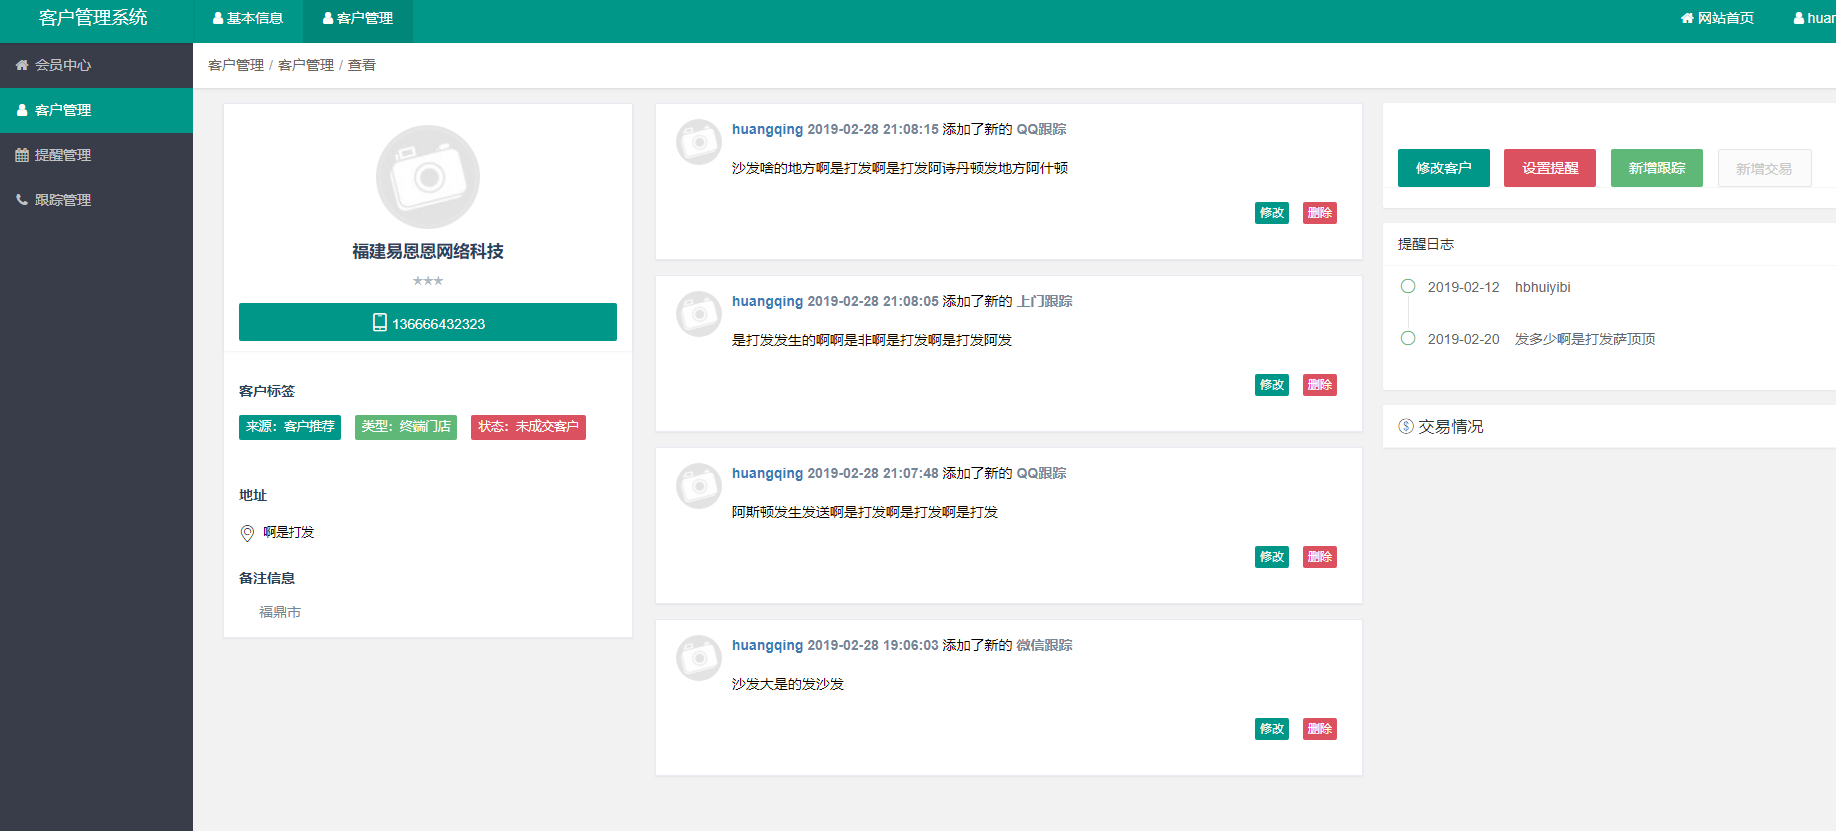Delete the 上门跟踪 follow-up record

click(1319, 385)
